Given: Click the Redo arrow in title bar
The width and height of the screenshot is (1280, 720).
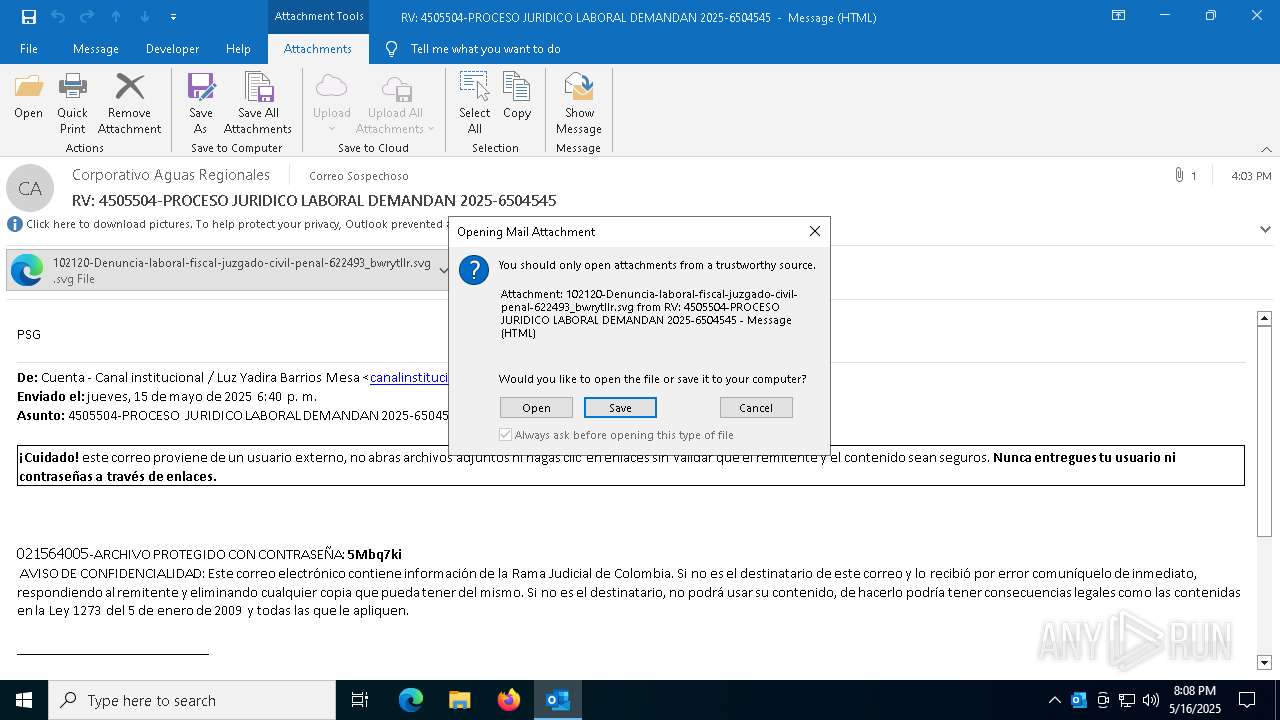Looking at the screenshot, I should pyautogui.click(x=87, y=17).
